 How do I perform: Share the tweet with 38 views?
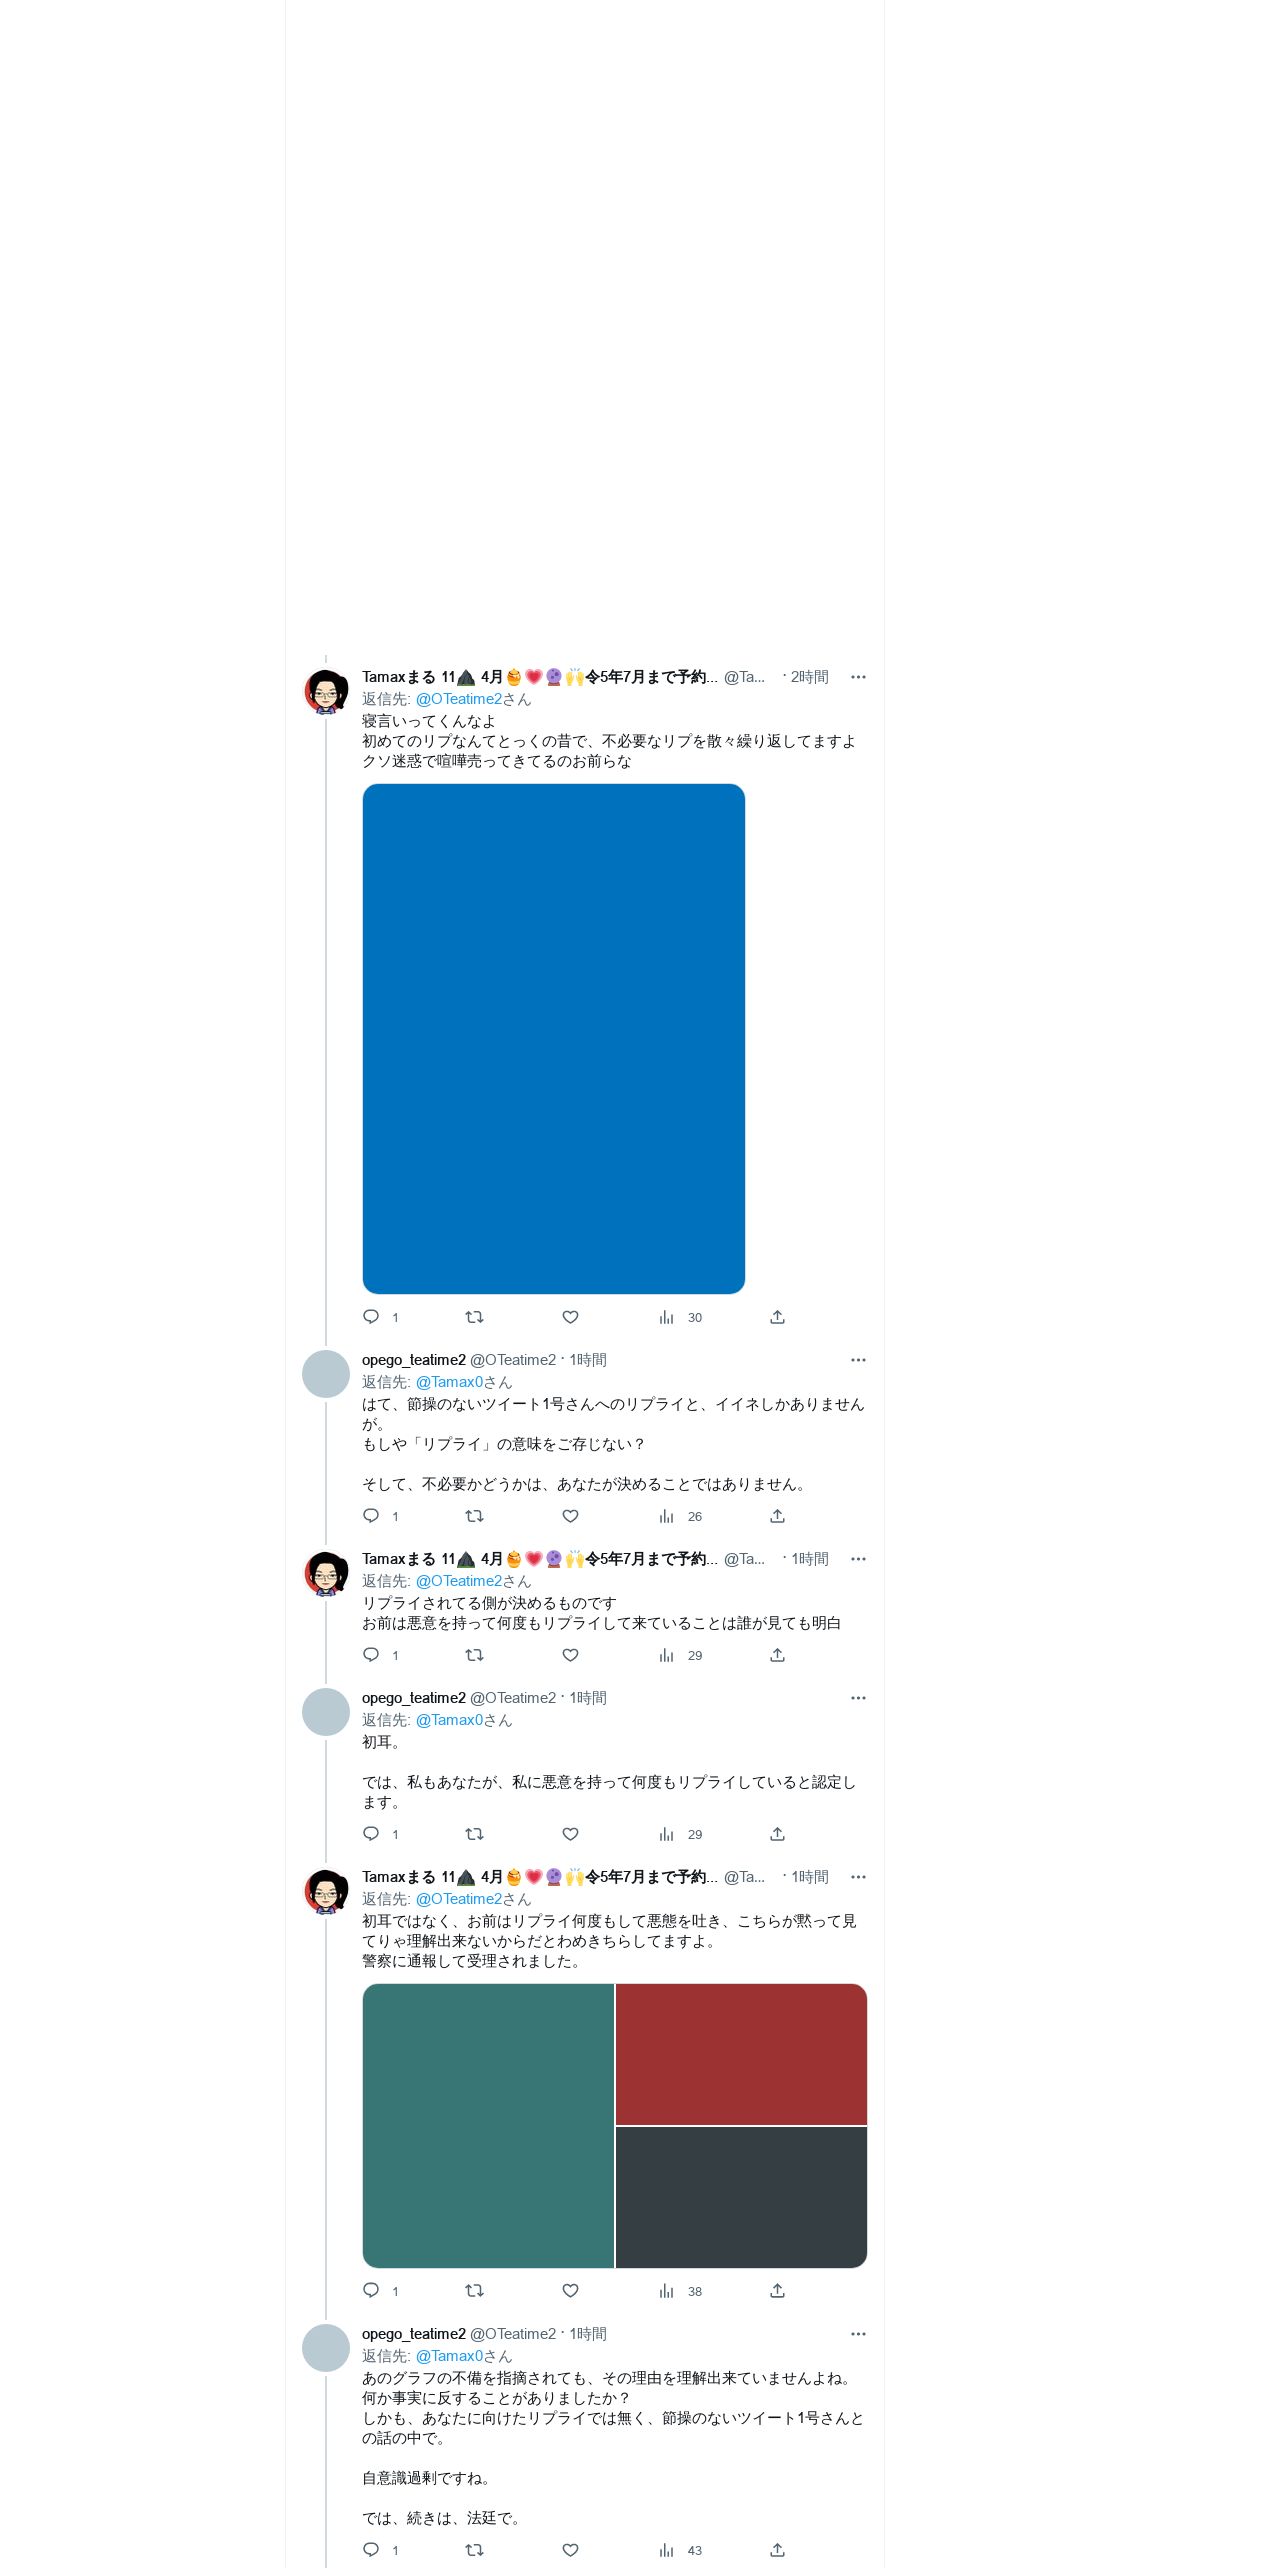coord(778,2291)
